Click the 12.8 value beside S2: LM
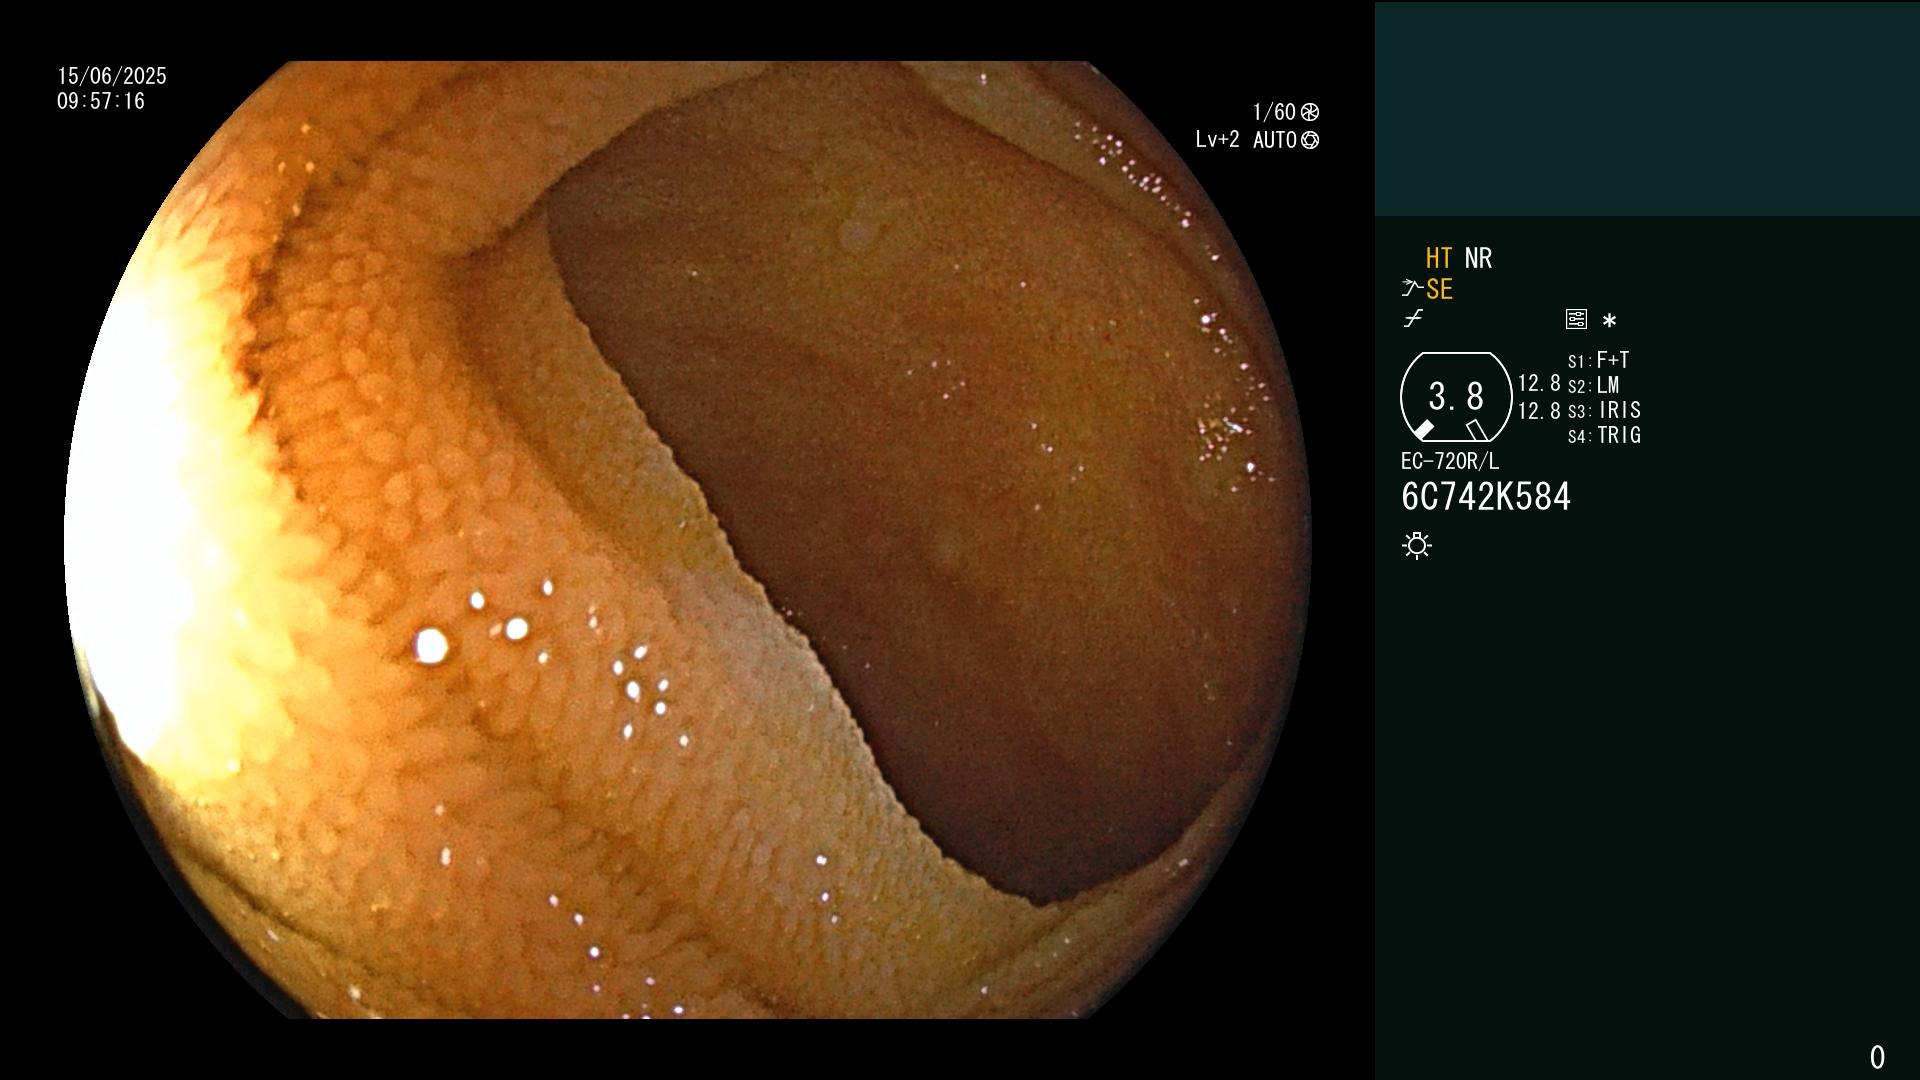 coord(1539,383)
